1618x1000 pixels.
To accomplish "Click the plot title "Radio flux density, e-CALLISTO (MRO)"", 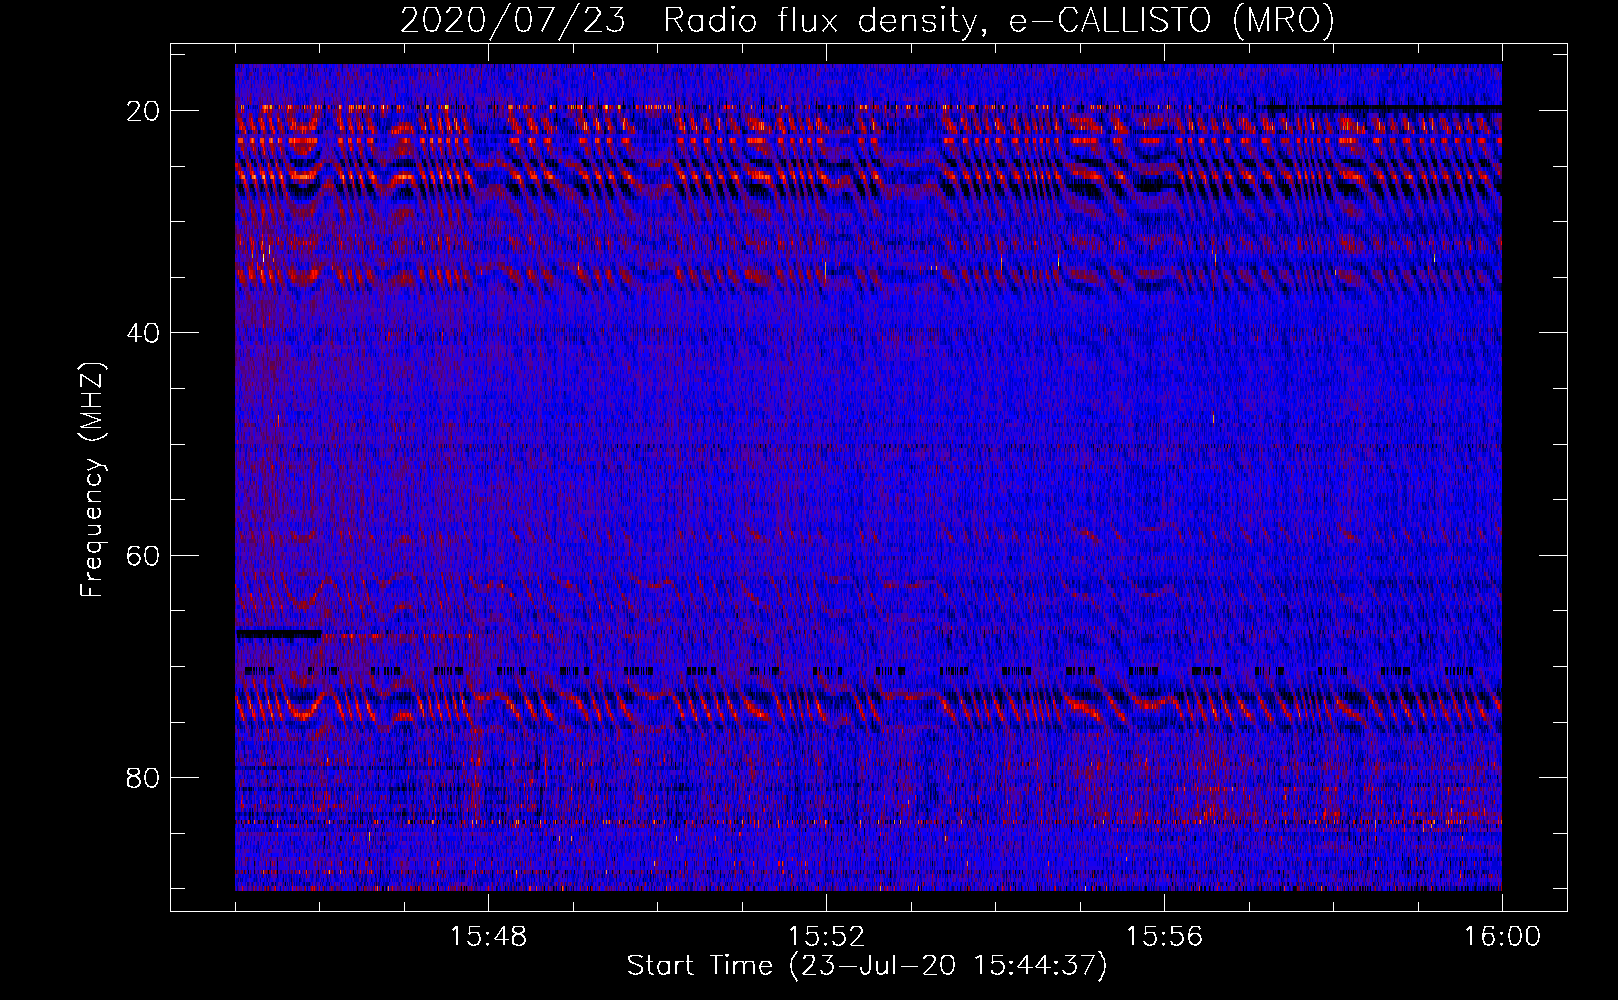I will 999,20.
